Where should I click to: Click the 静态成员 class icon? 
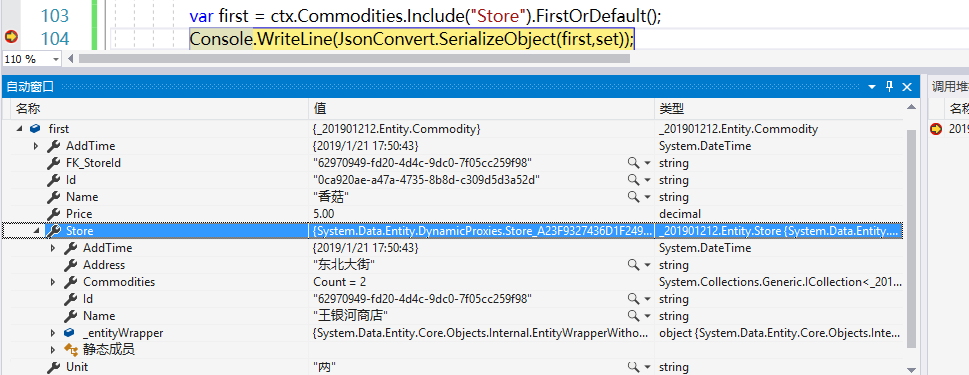click(70, 350)
